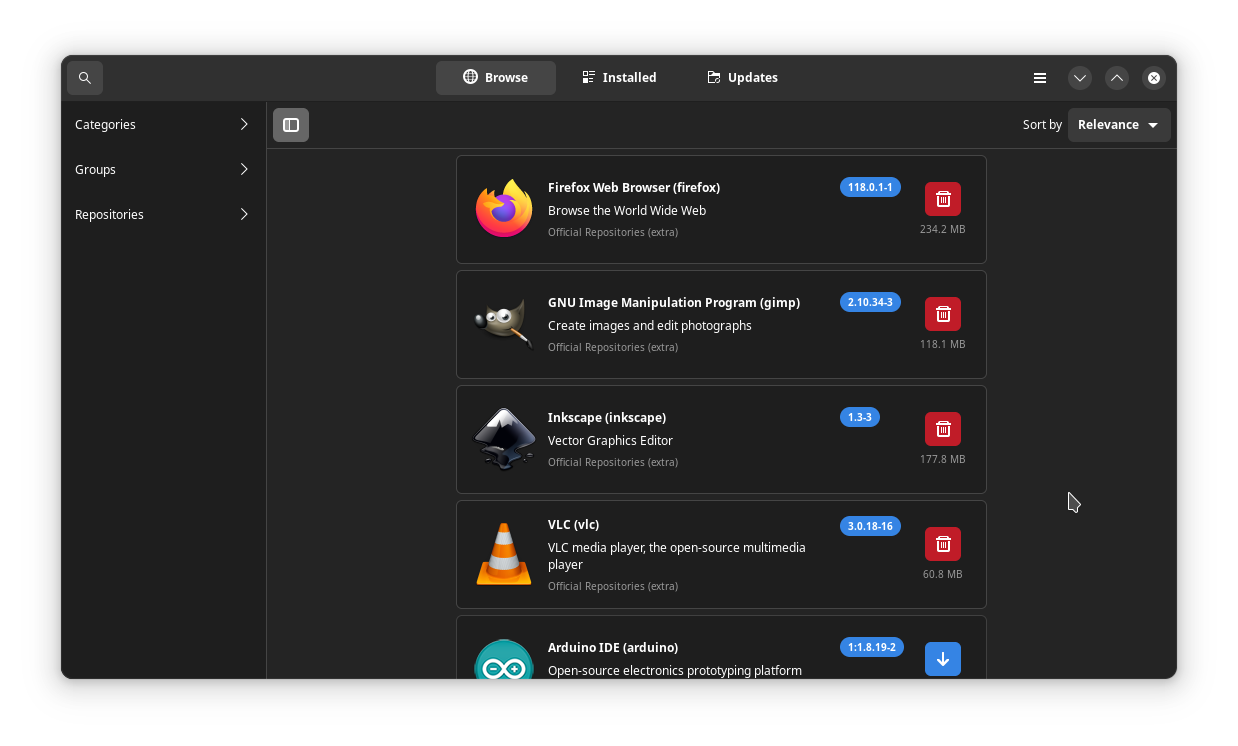Click the Vector Graphics Editor description

pyautogui.click(x=610, y=441)
